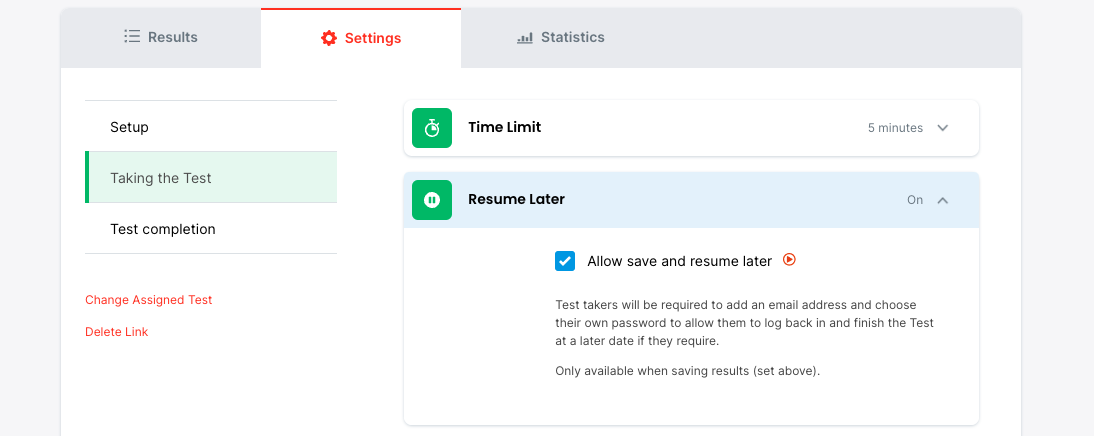Switch to the Results tab
The image size is (1094, 436).
(161, 37)
